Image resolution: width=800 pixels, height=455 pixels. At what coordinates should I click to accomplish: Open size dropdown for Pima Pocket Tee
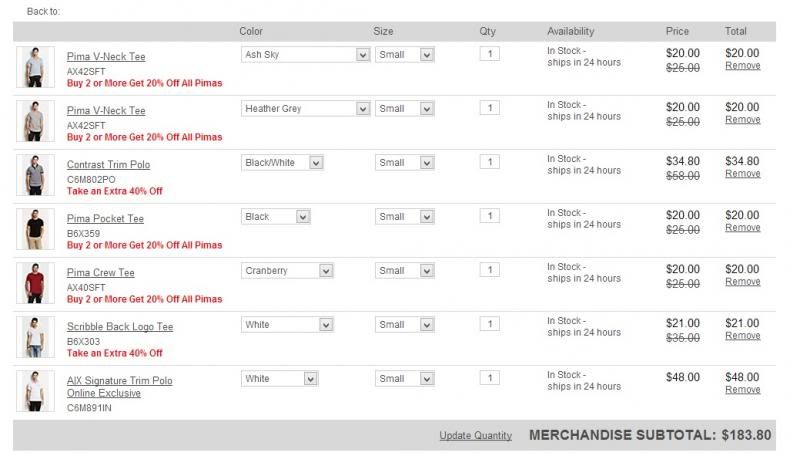(x=404, y=217)
